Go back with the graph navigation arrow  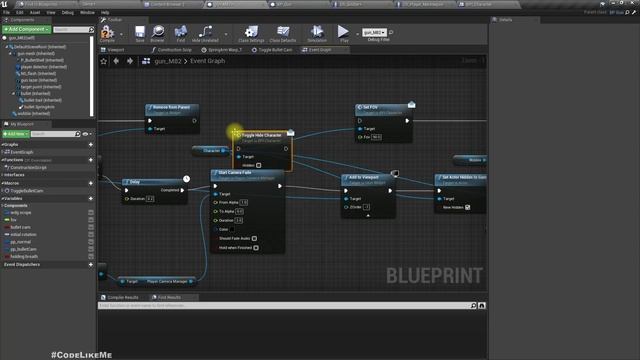point(116,61)
